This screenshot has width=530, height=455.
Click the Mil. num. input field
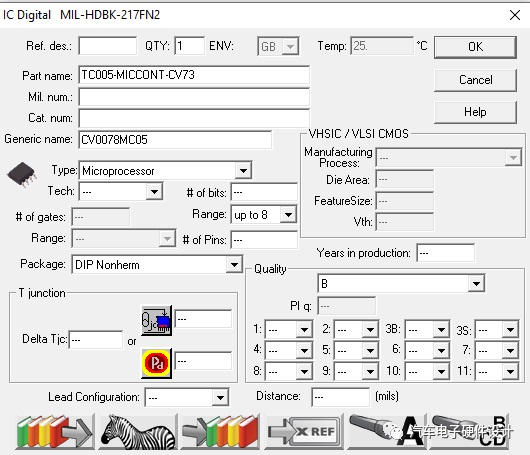[194, 97]
